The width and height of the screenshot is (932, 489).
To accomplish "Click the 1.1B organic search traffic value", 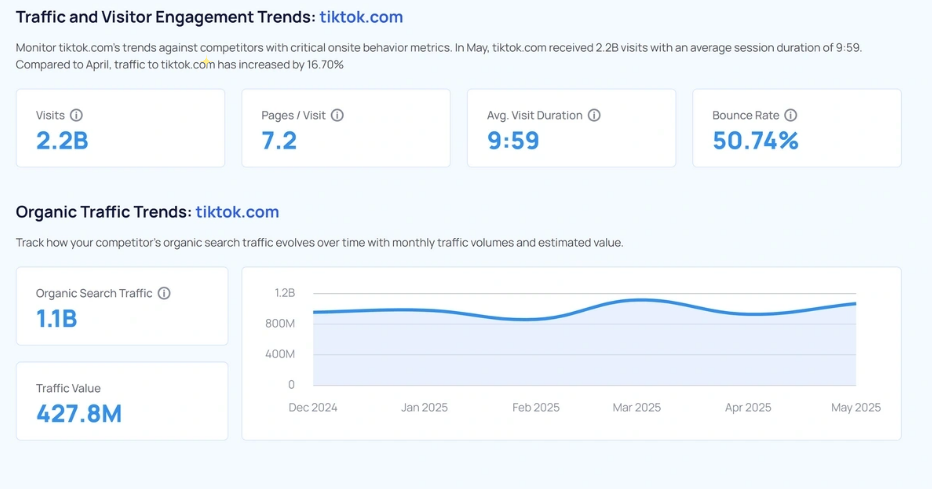I will coord(57,319).
